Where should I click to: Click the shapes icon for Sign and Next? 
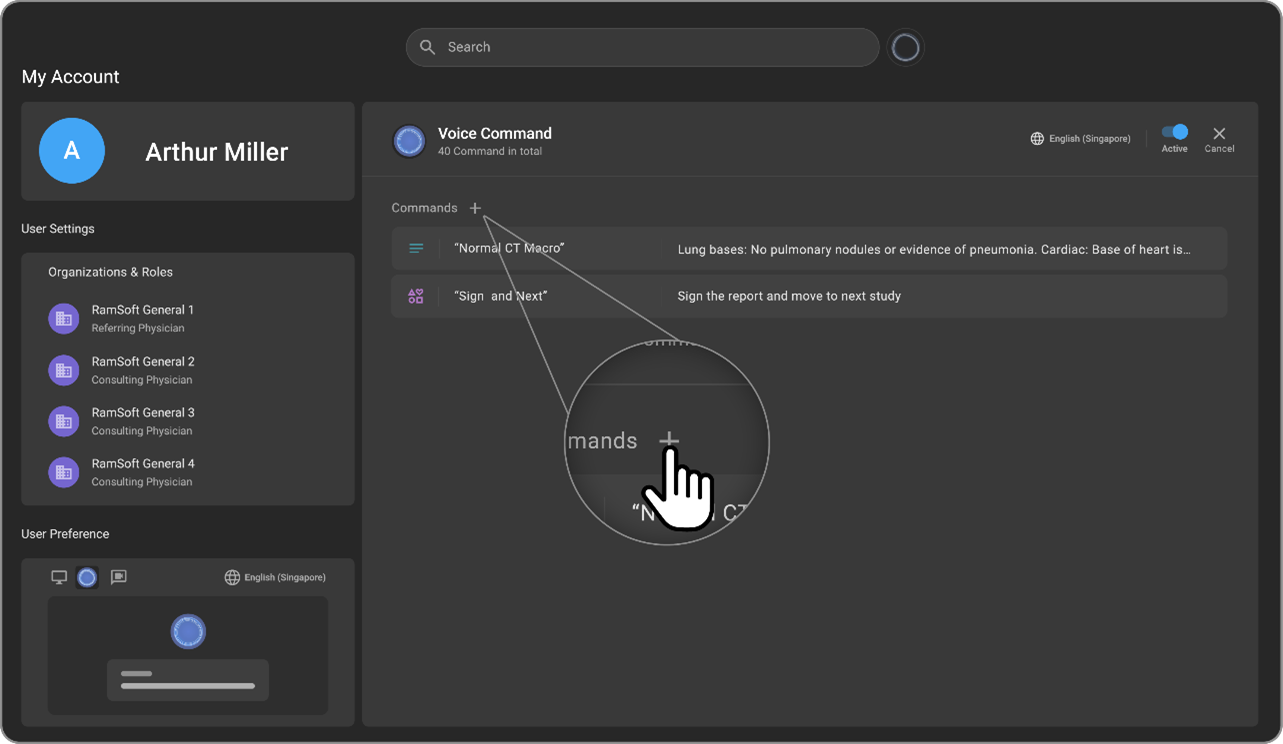pyautogui.click(x=416, y=296)
